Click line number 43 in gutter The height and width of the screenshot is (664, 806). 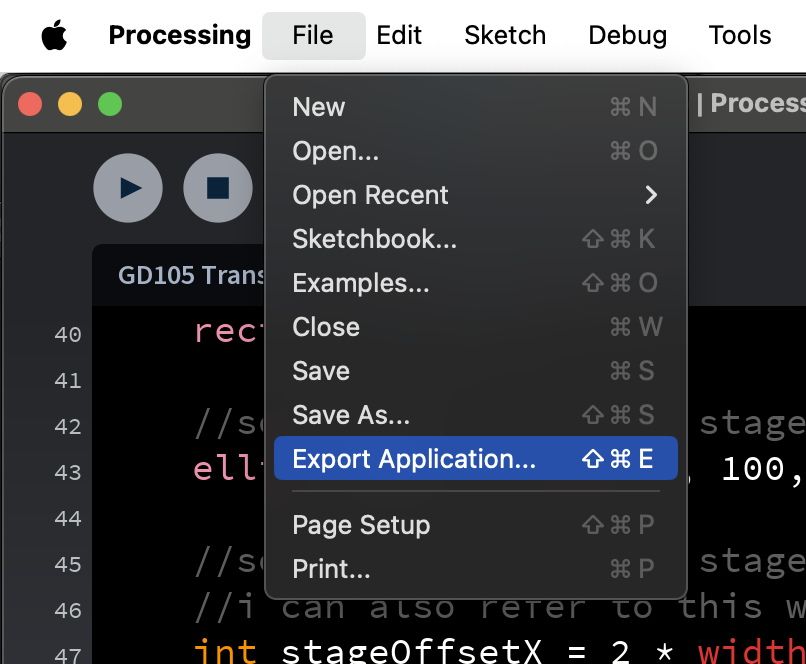click(x=68, y=473)
